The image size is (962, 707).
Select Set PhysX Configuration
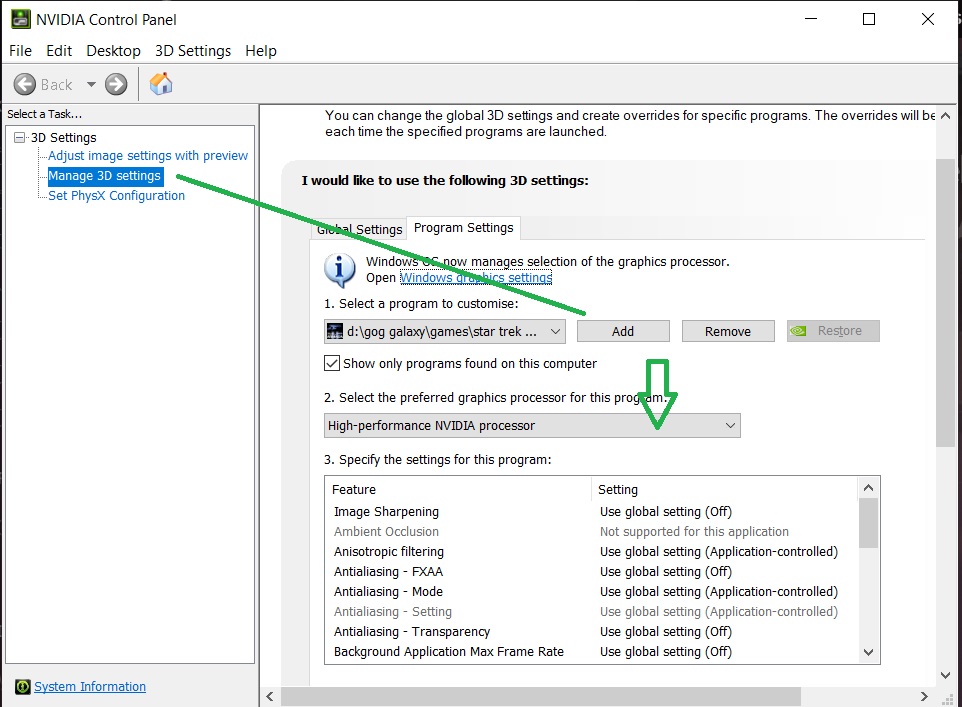pos(116,196)
